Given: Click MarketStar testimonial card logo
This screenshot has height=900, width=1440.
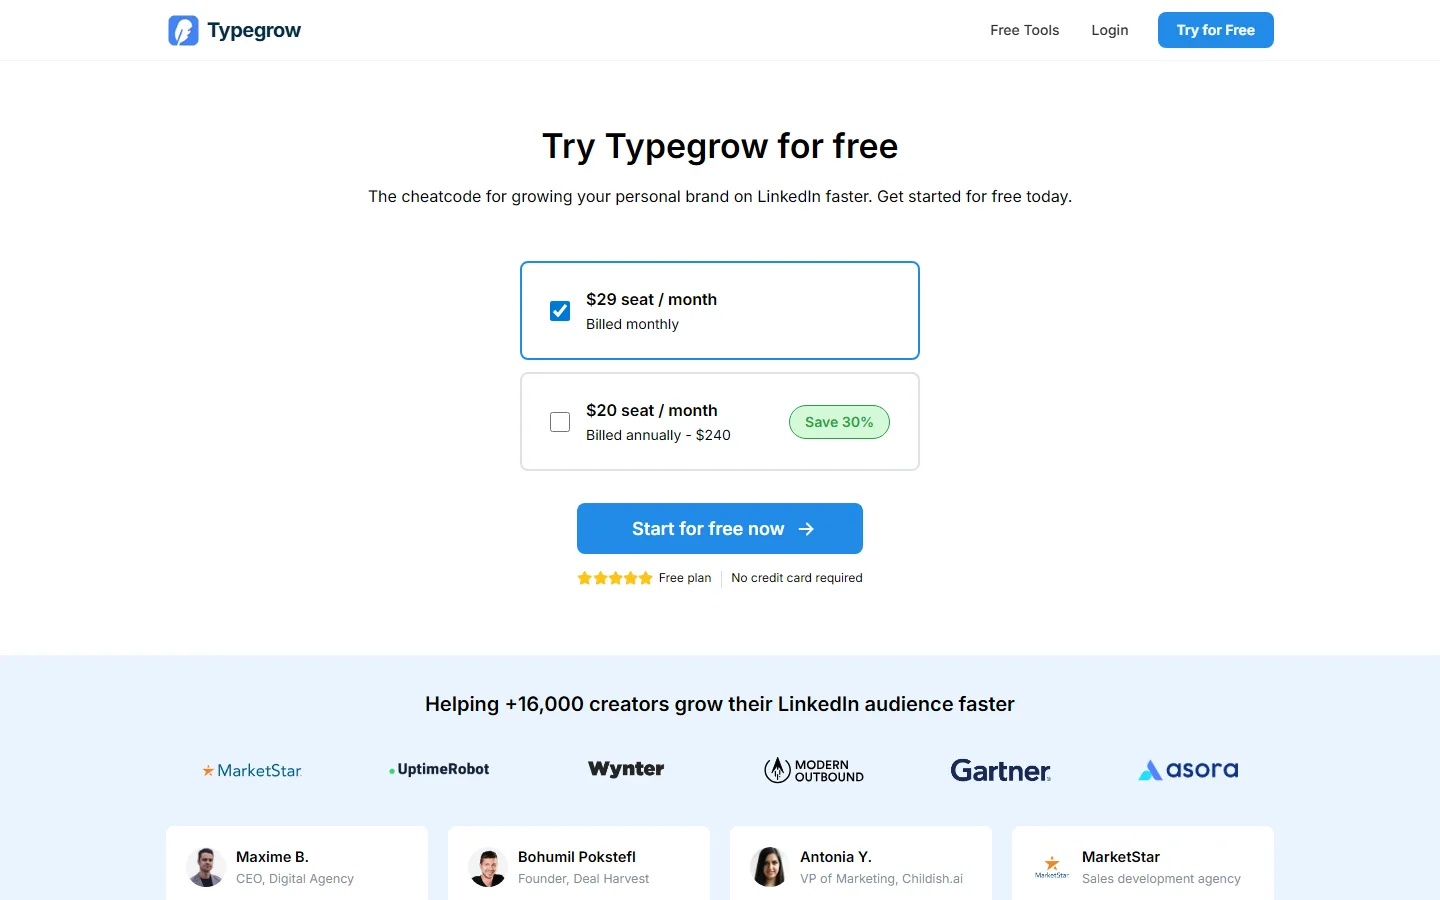Looking at the screenshot, I should [1052, 867].
